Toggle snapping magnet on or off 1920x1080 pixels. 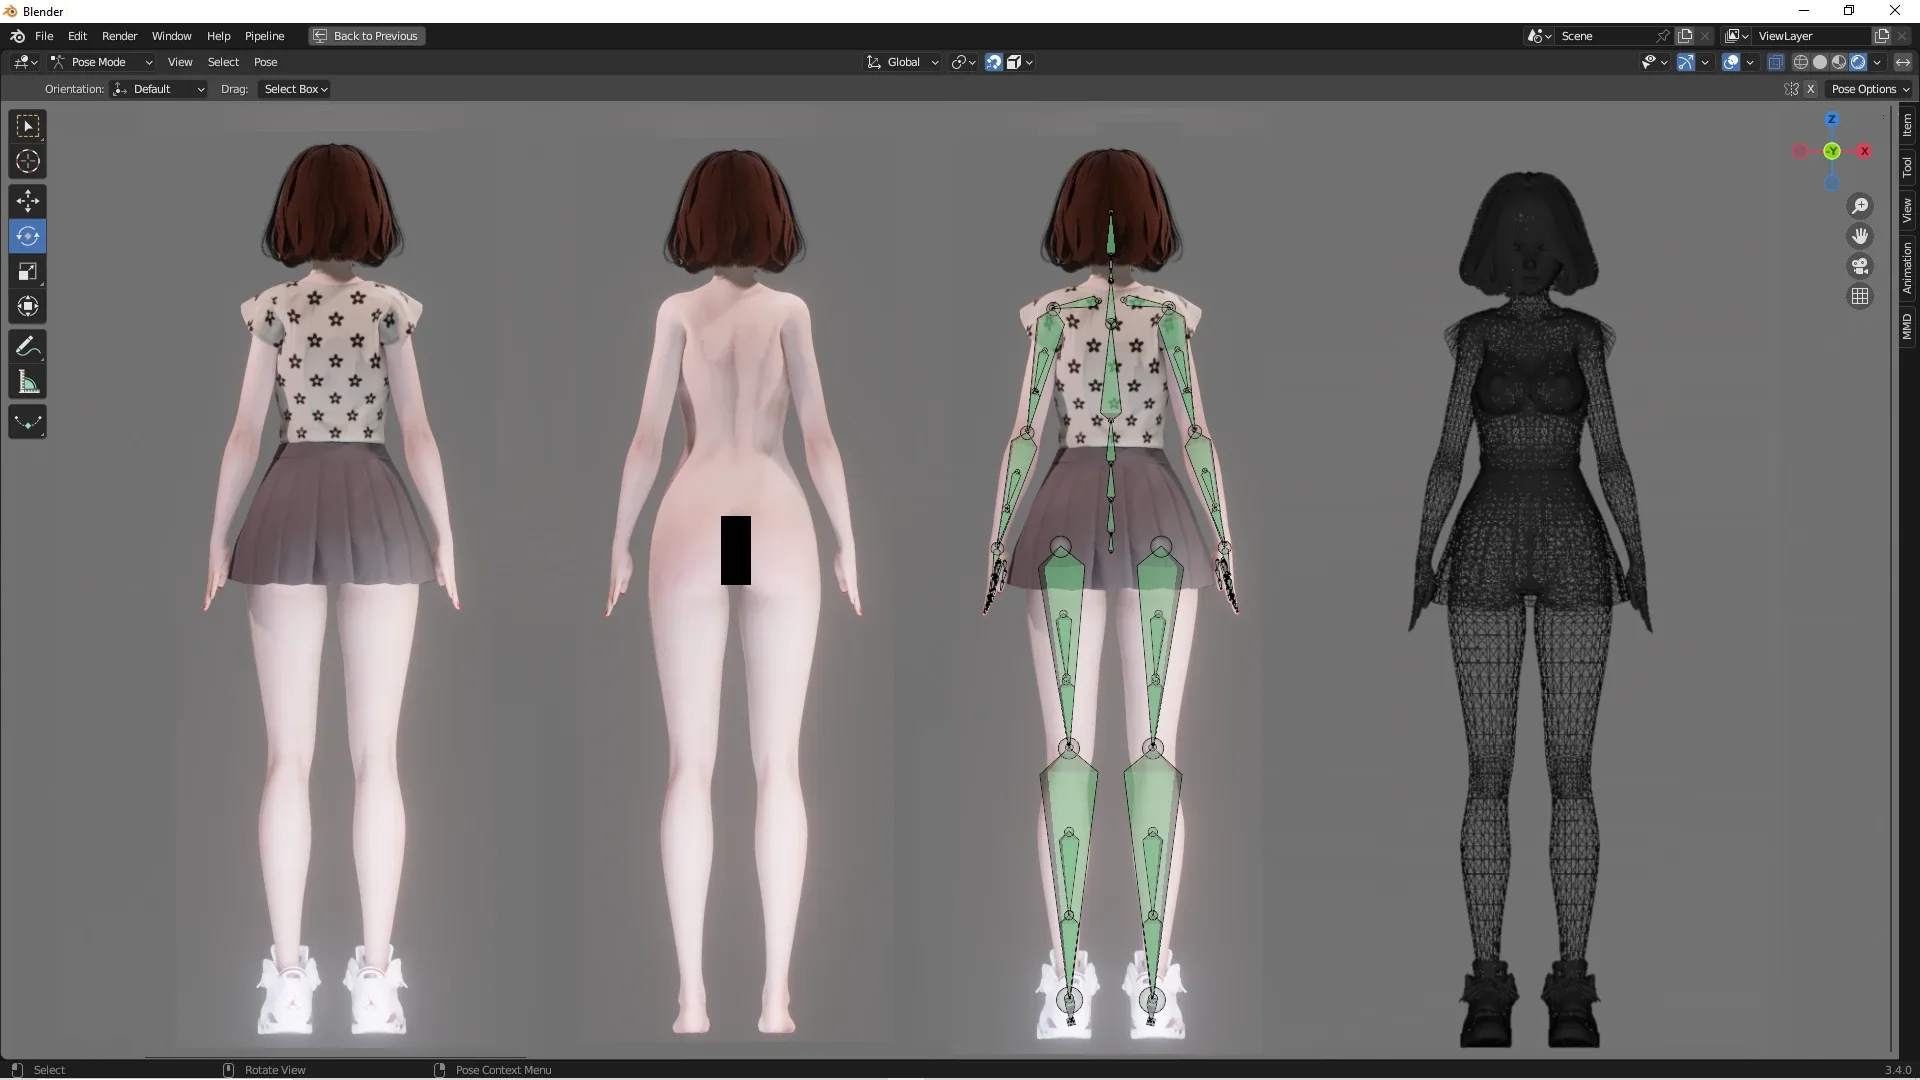pos(994,62)
